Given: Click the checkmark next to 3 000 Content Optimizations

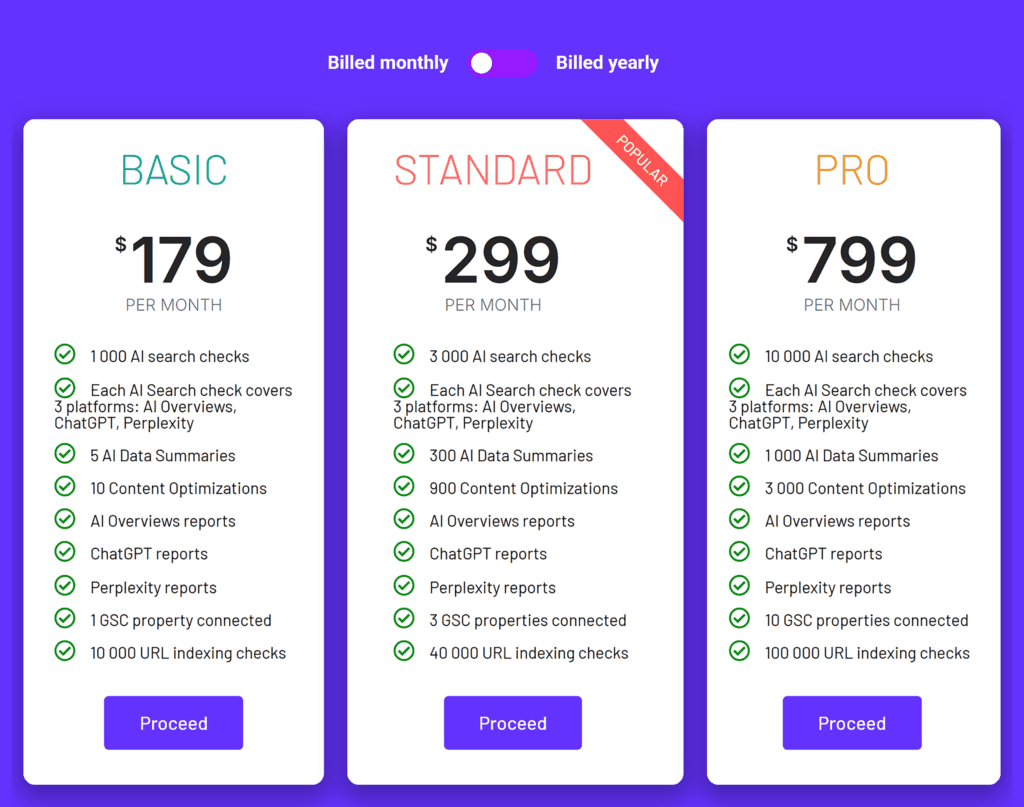Looking at the screenshot, I should click(740, 488).
